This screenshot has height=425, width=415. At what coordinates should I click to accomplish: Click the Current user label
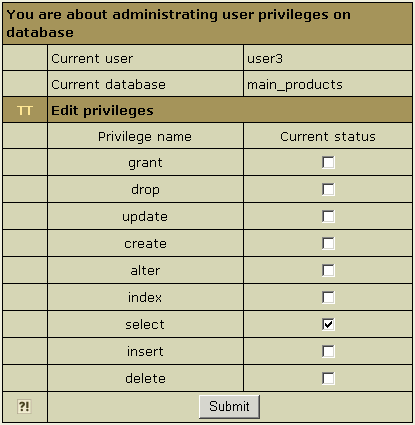[x=92, y=59]
